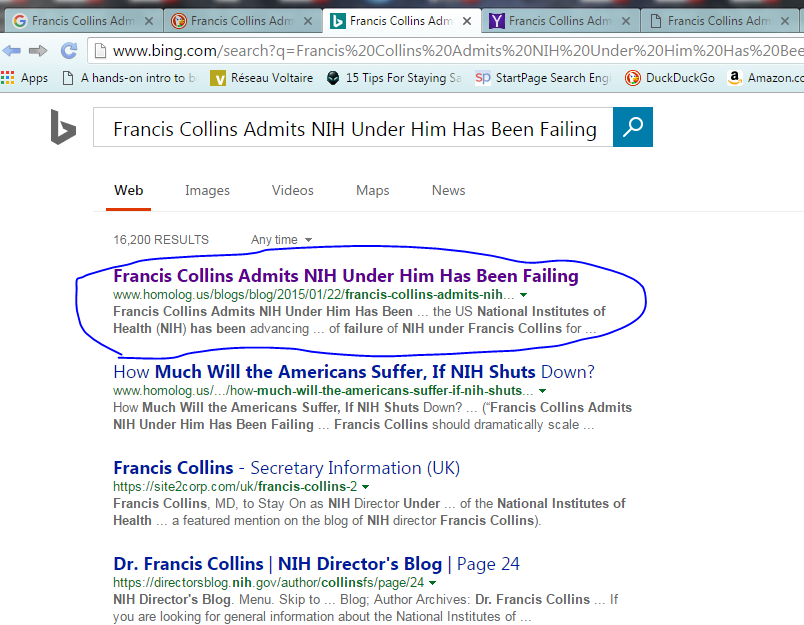Expand arrow beside site2corp.com result URL

click(x=366, y=487)
